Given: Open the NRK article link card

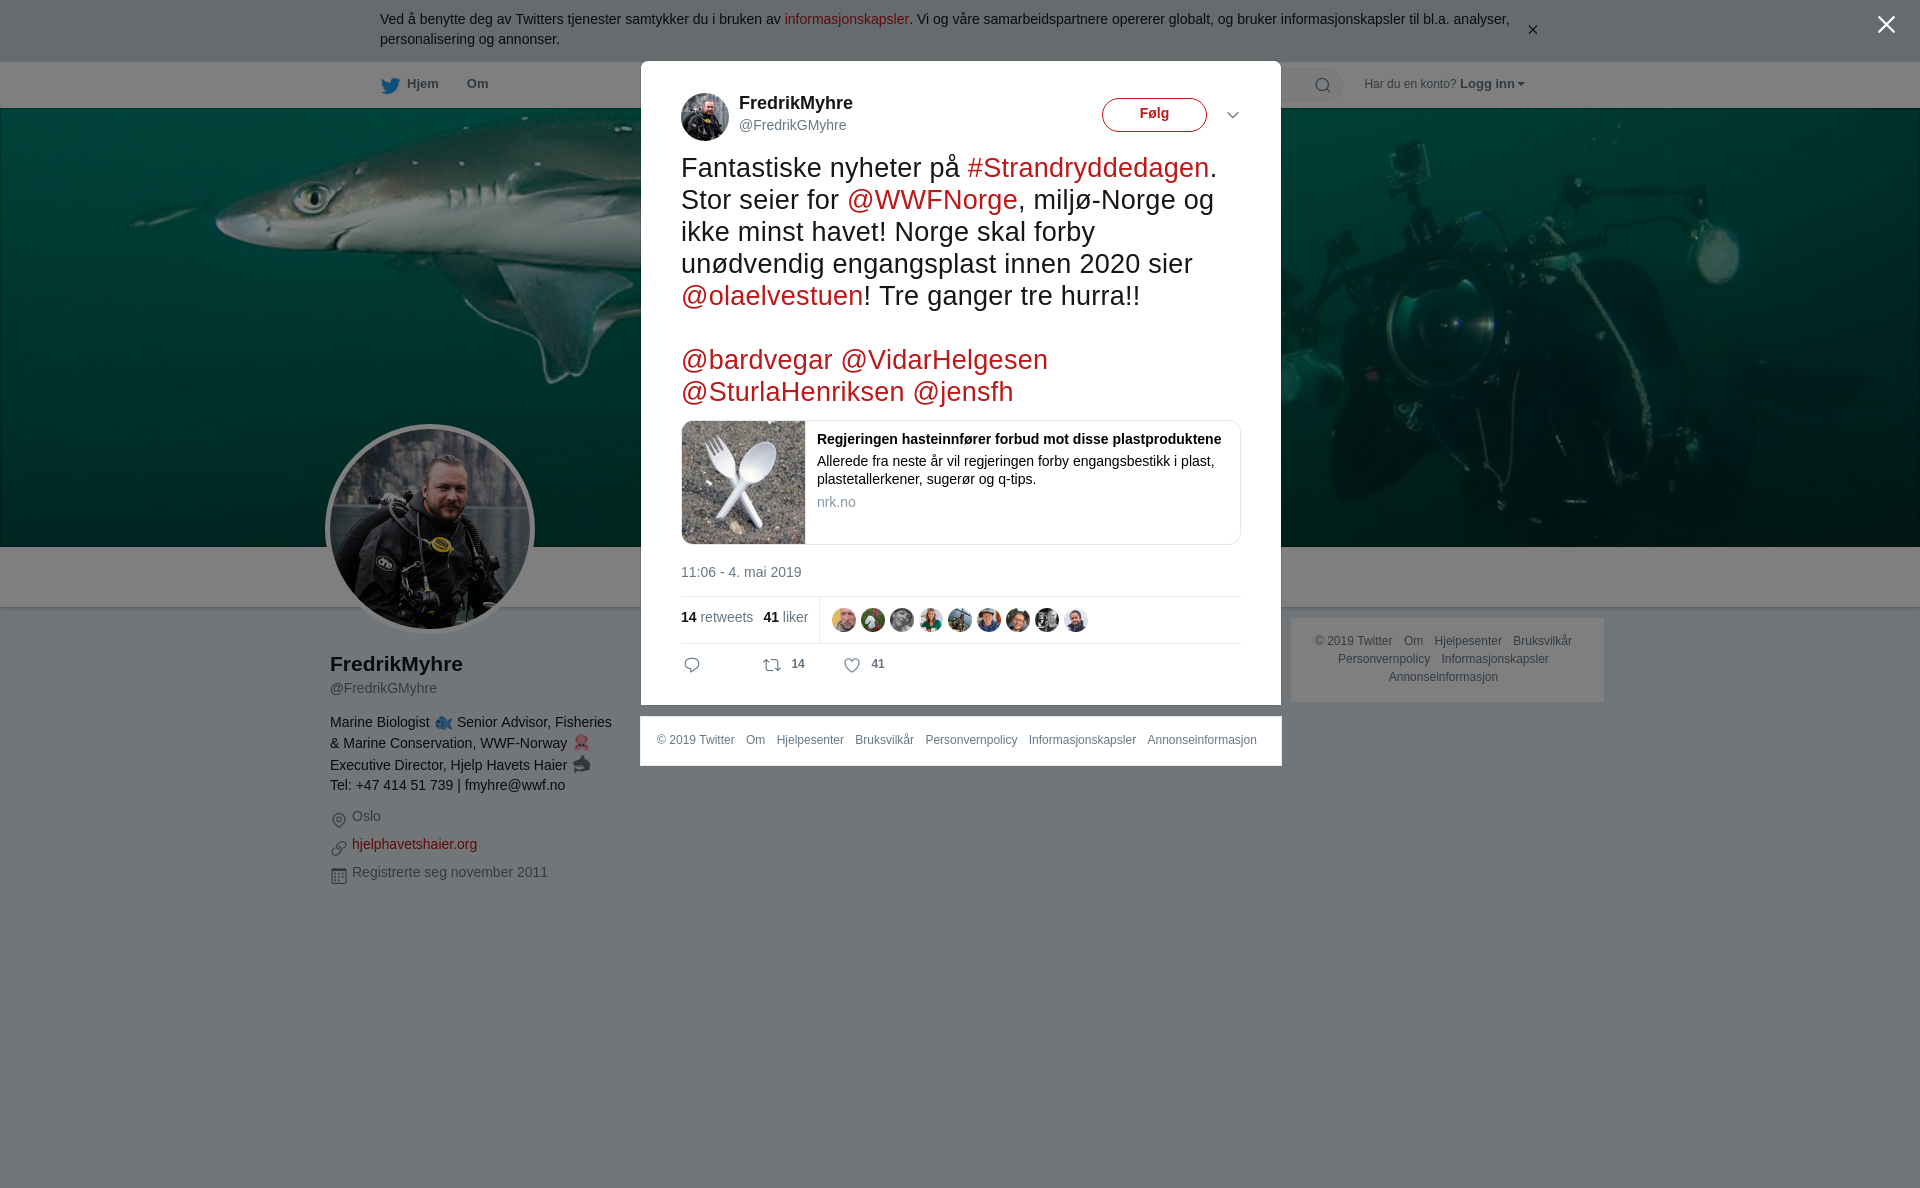Looking at the screenshot, I should (x=961, y=482).
